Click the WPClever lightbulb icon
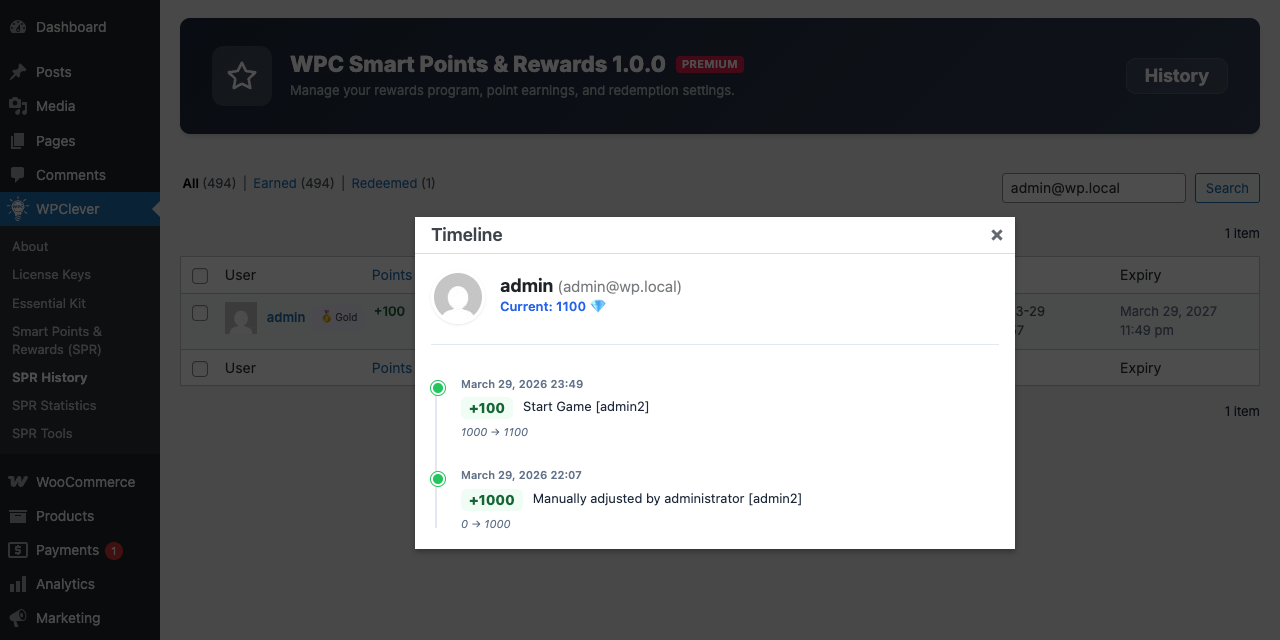The width and height of the screenshot is (1280, 640). (x=18, y=209)
